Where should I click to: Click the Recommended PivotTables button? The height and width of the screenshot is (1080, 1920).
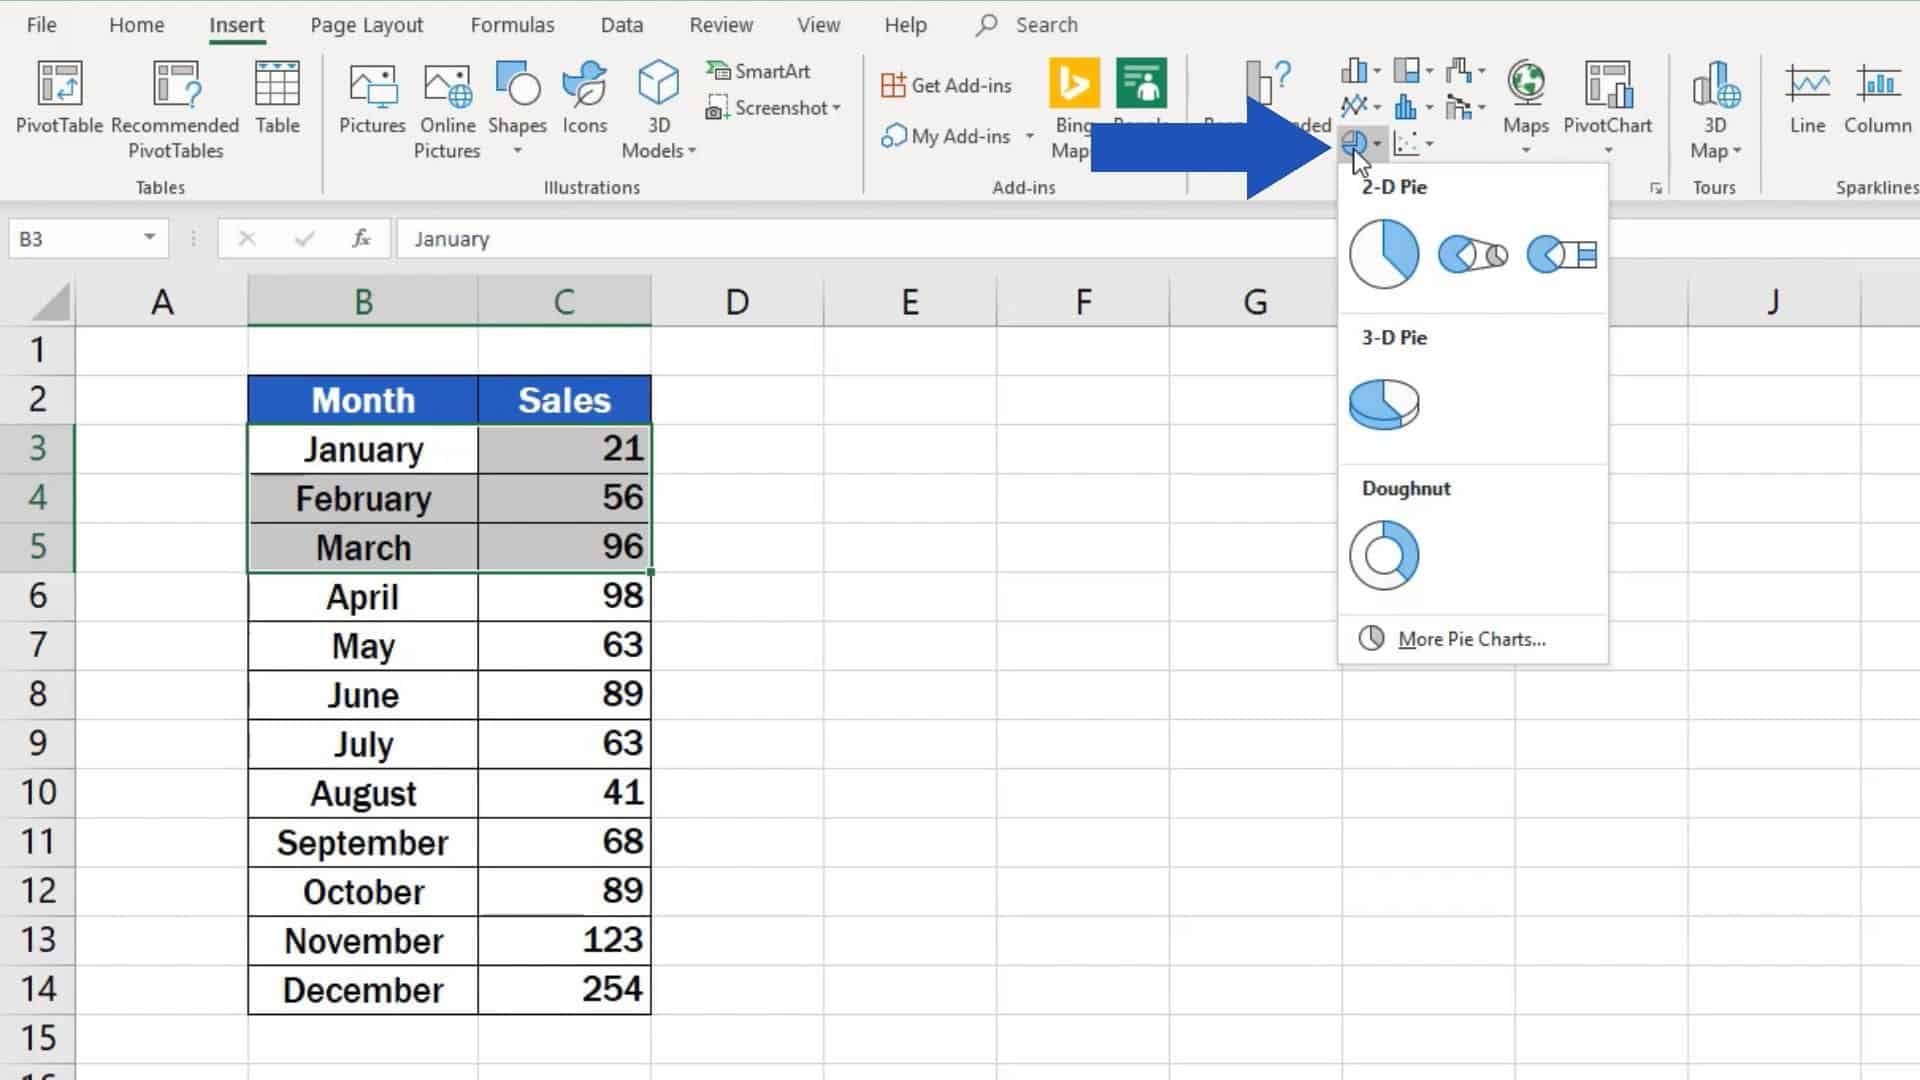coord(174,105)
